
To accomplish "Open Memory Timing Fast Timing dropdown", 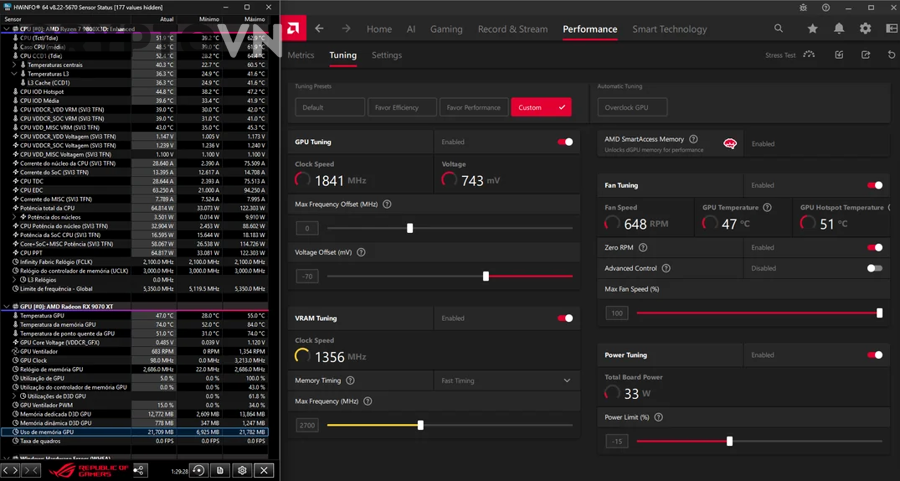I will (506, 381).
